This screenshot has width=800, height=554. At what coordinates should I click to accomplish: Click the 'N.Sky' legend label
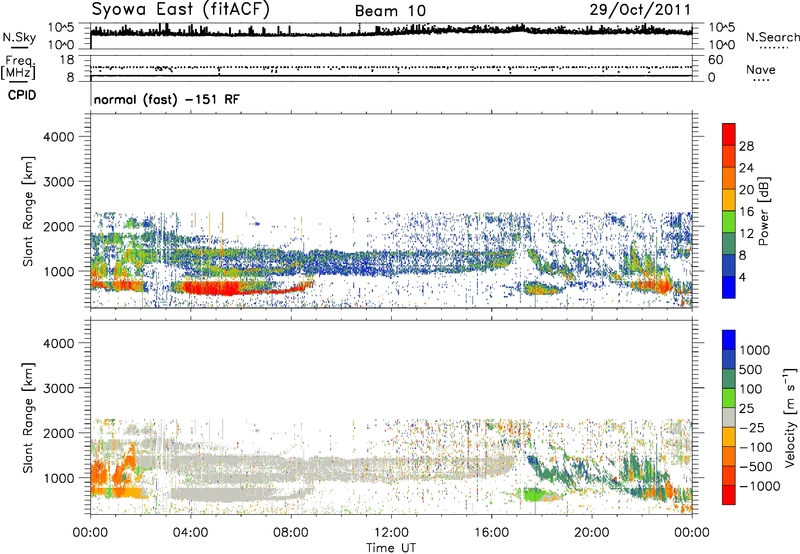coord(19,37)
